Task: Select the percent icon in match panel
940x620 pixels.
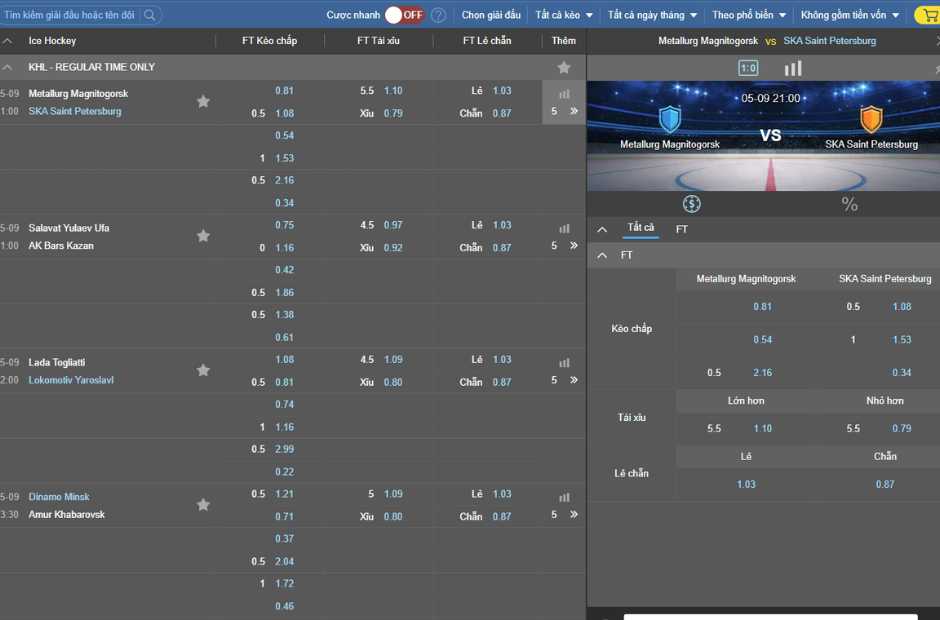Action: coord(849,204)
